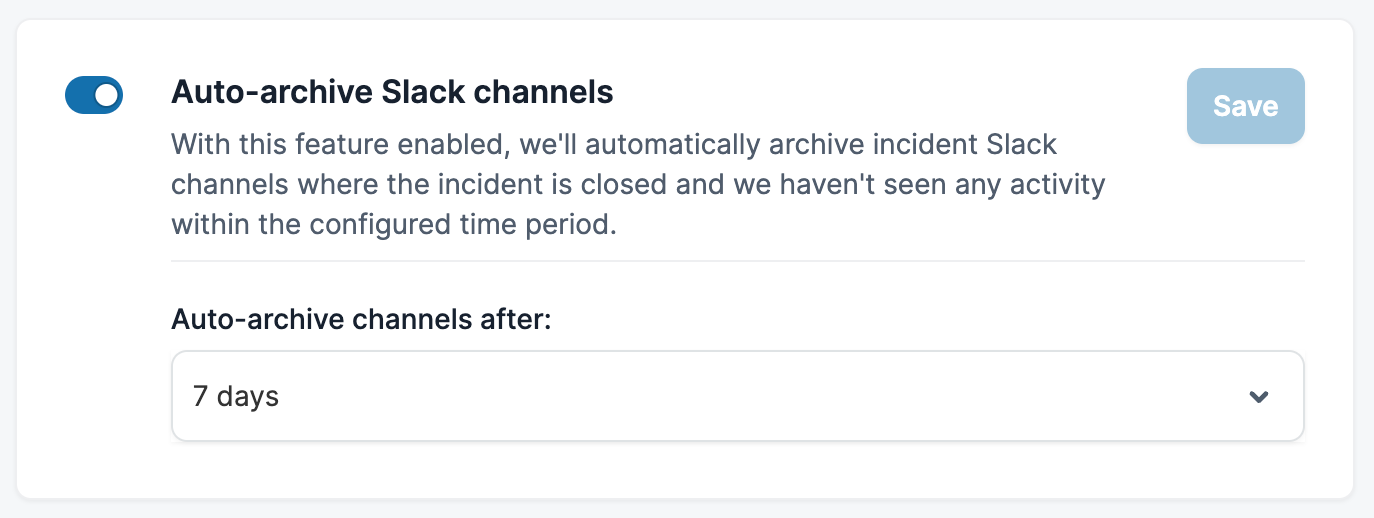This screenshot has width=1374, height=518.
Task: Click the 'Auto-archive Slack channels' heading
Action: coord(392,93)
